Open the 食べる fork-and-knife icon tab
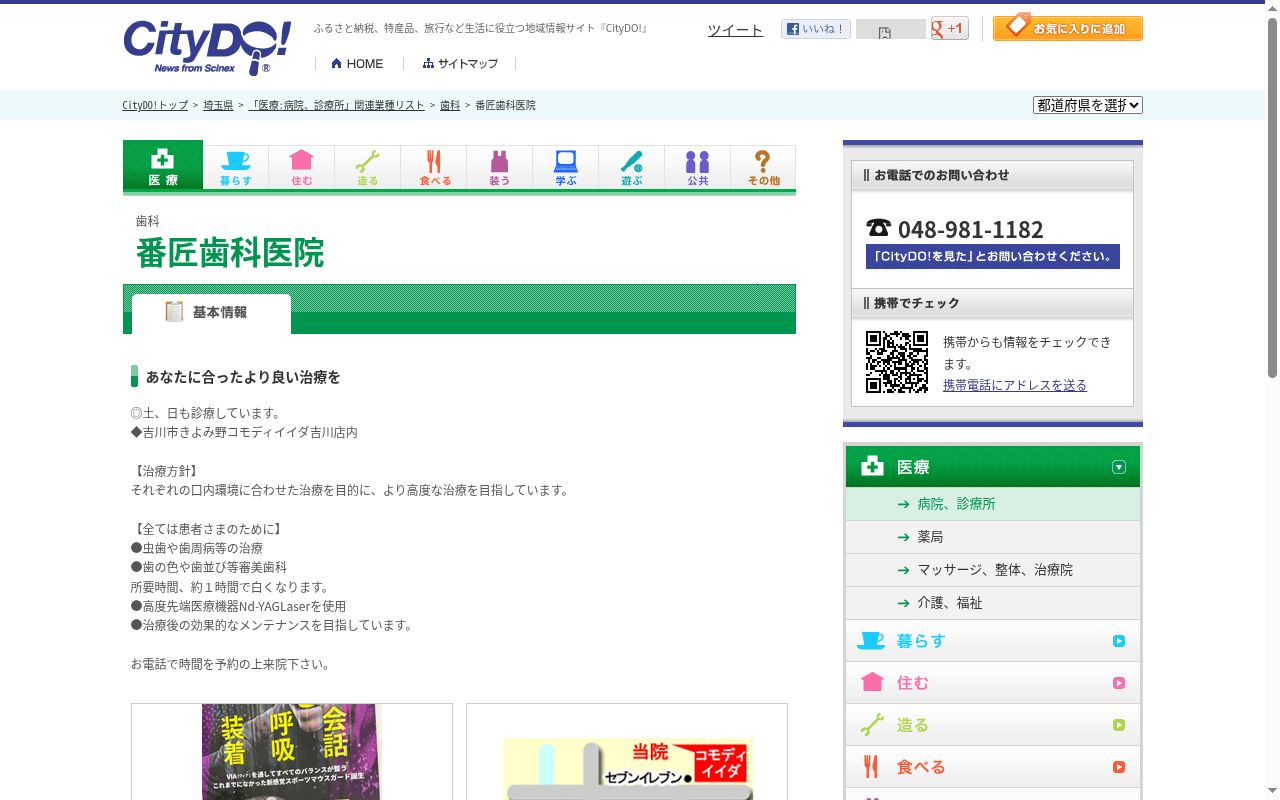The height and width of the screenshot is (800, 1280). [x=433, y=167]
